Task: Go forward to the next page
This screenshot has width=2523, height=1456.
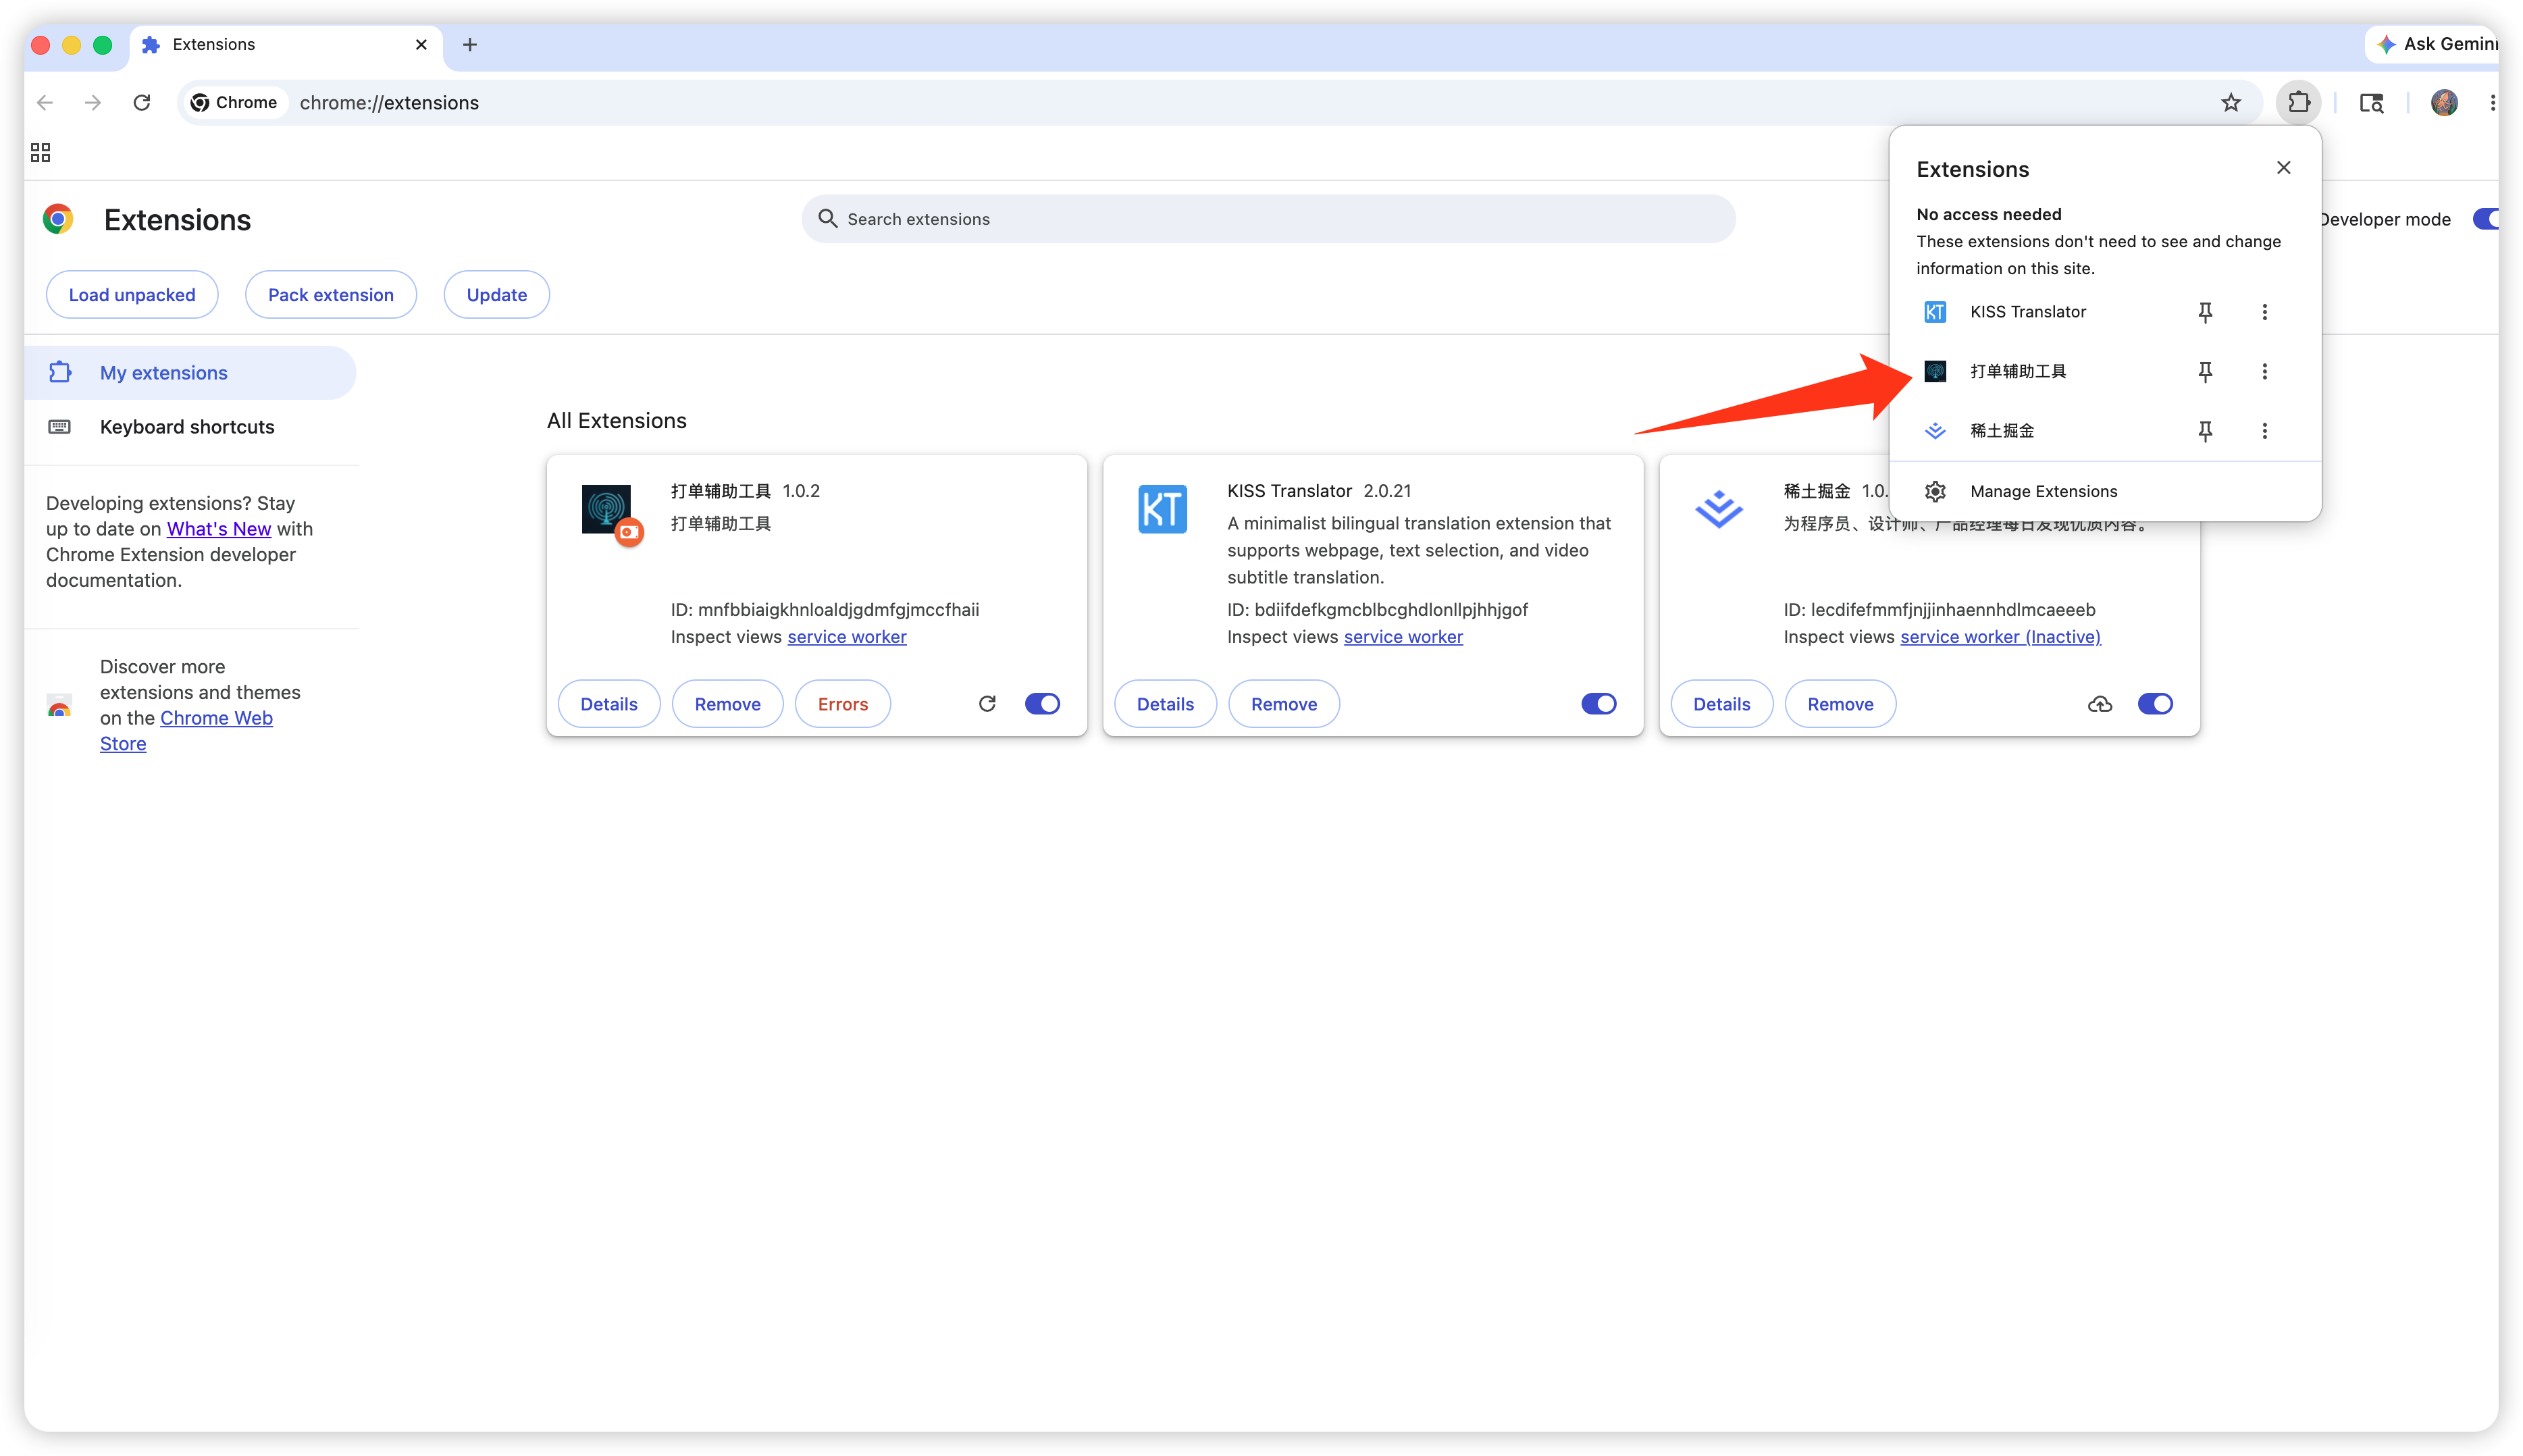Action: pyautogui.click(x=93, y=102)
